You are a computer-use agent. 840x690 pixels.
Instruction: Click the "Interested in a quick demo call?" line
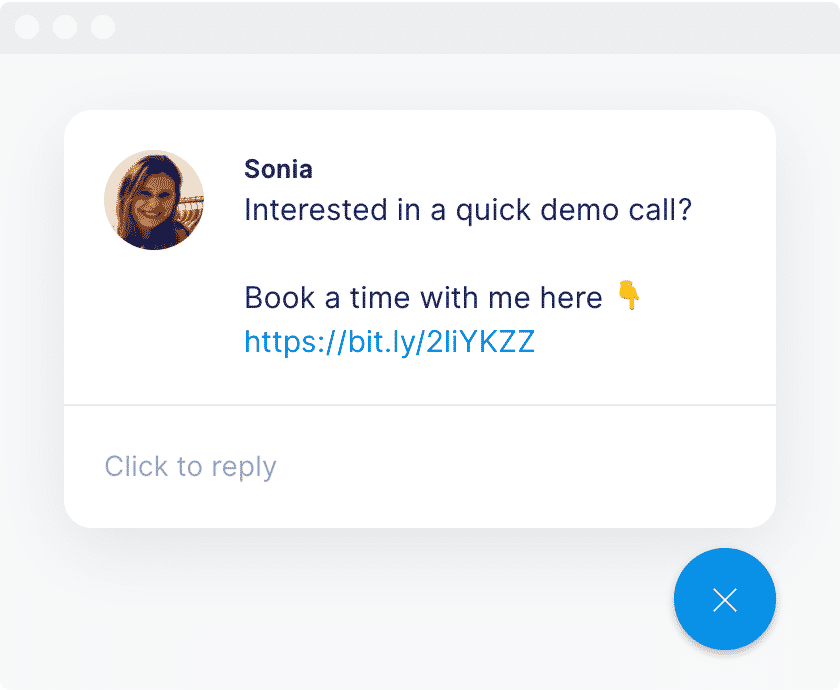point(468,211)
